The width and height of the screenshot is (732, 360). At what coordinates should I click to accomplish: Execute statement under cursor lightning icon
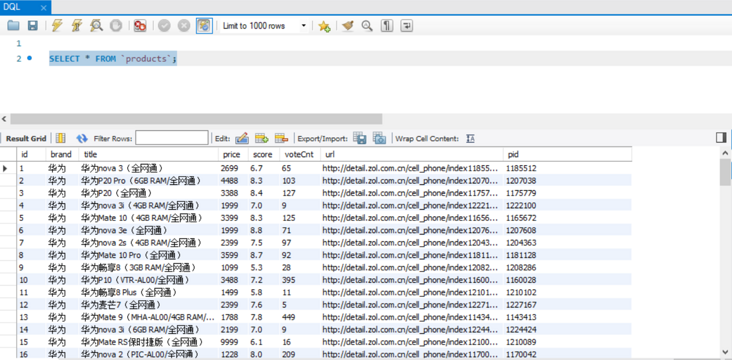pyautogui.click(x=77, y=26)
